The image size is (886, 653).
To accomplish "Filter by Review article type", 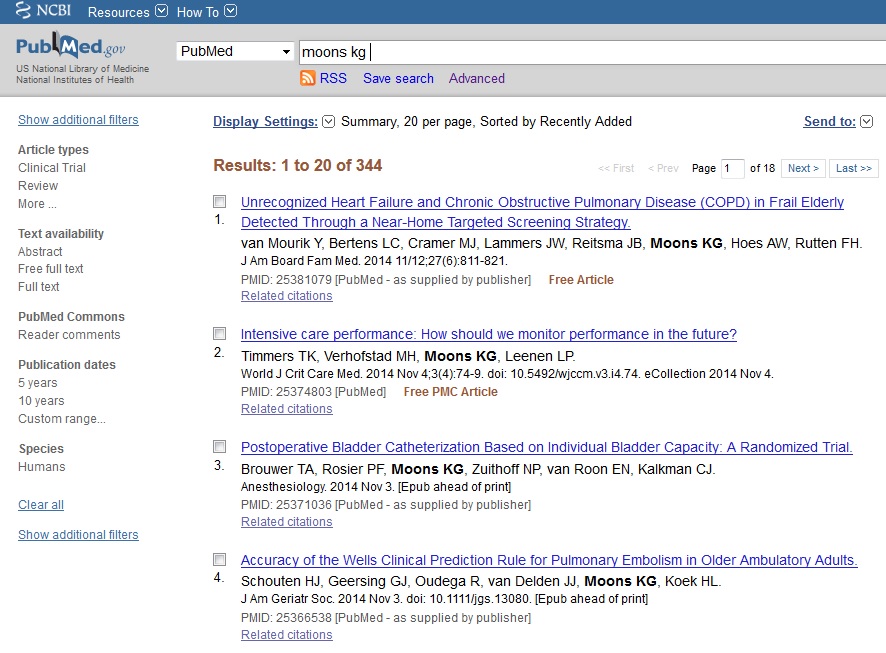I will [38, 186].
